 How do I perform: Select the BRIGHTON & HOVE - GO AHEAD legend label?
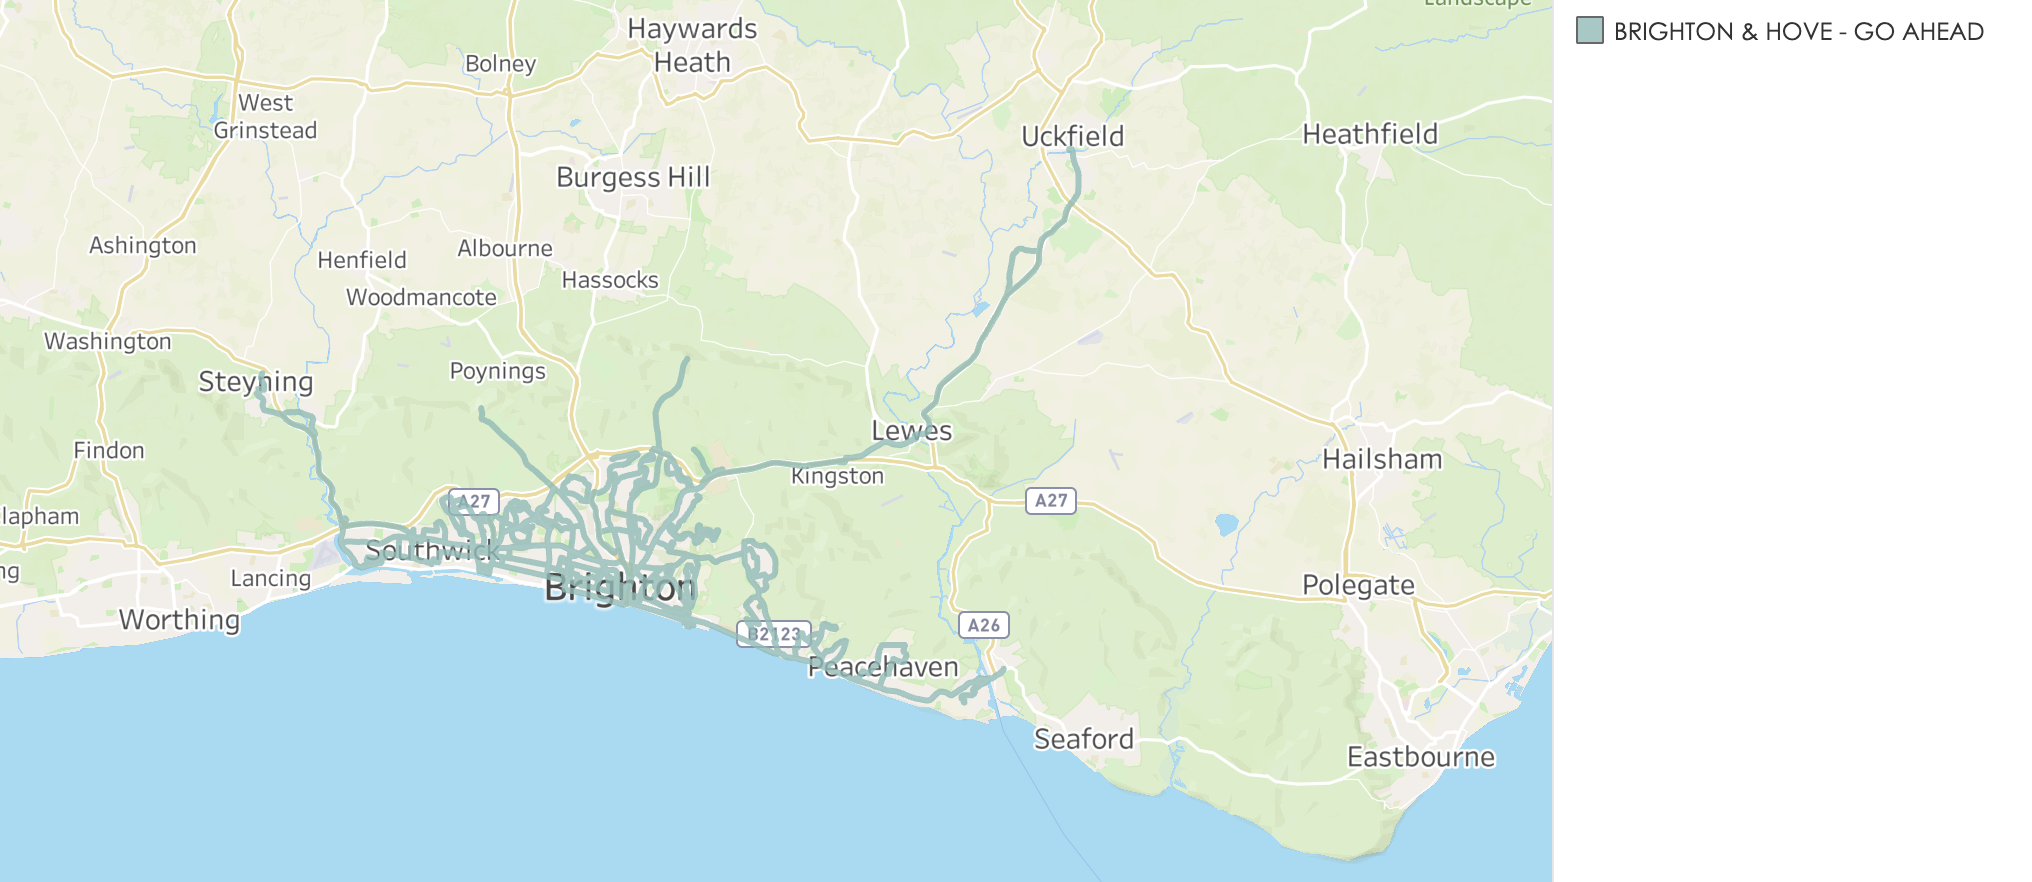pos(1798,32)
